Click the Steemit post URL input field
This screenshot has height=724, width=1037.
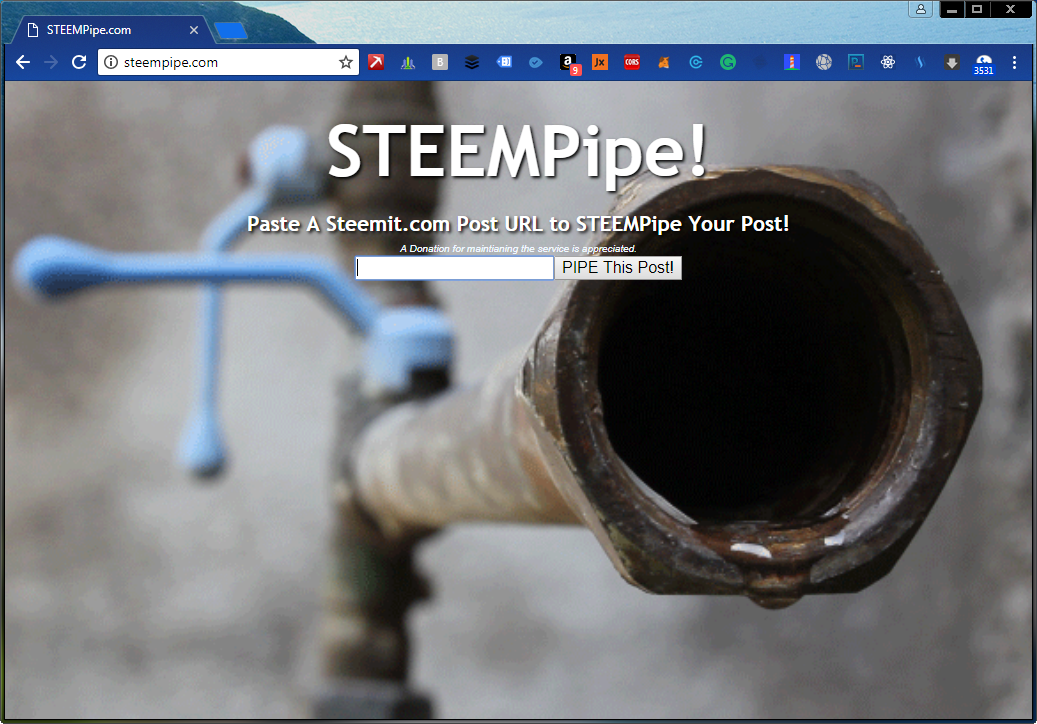tap(454, 268)
